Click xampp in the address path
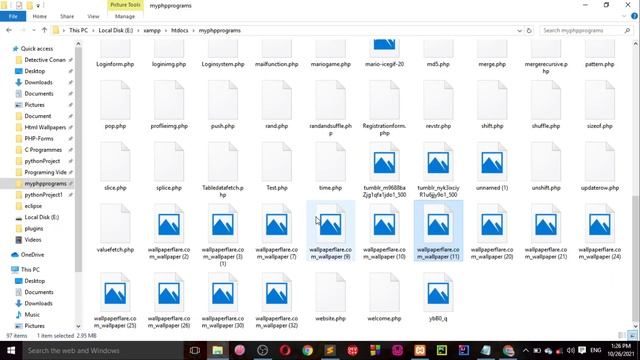640x360 pixels. [x=152, y=31]
